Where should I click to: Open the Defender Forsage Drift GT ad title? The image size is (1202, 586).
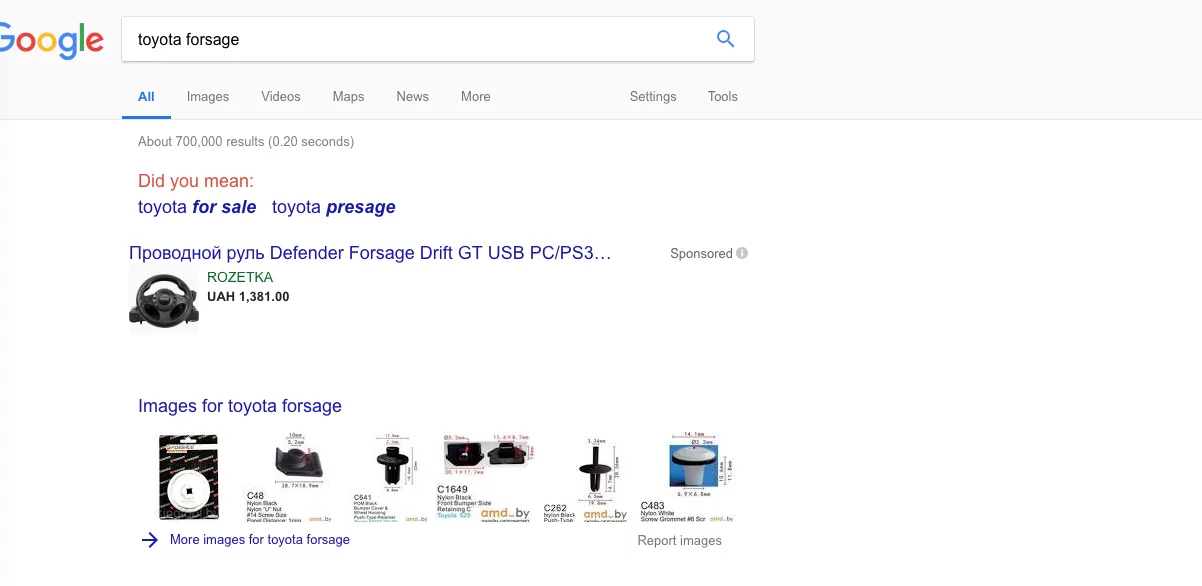(x=370, y=253)
